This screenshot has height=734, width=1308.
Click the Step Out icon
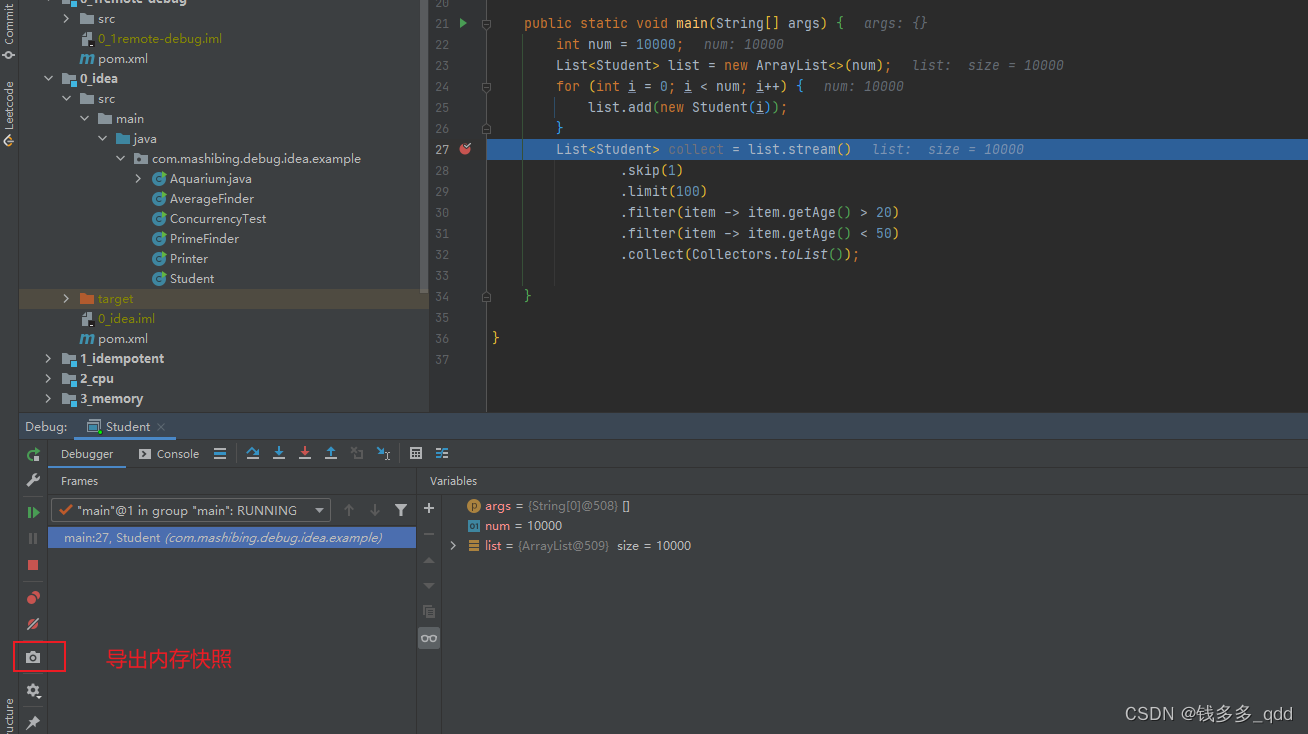click(331, 453)
